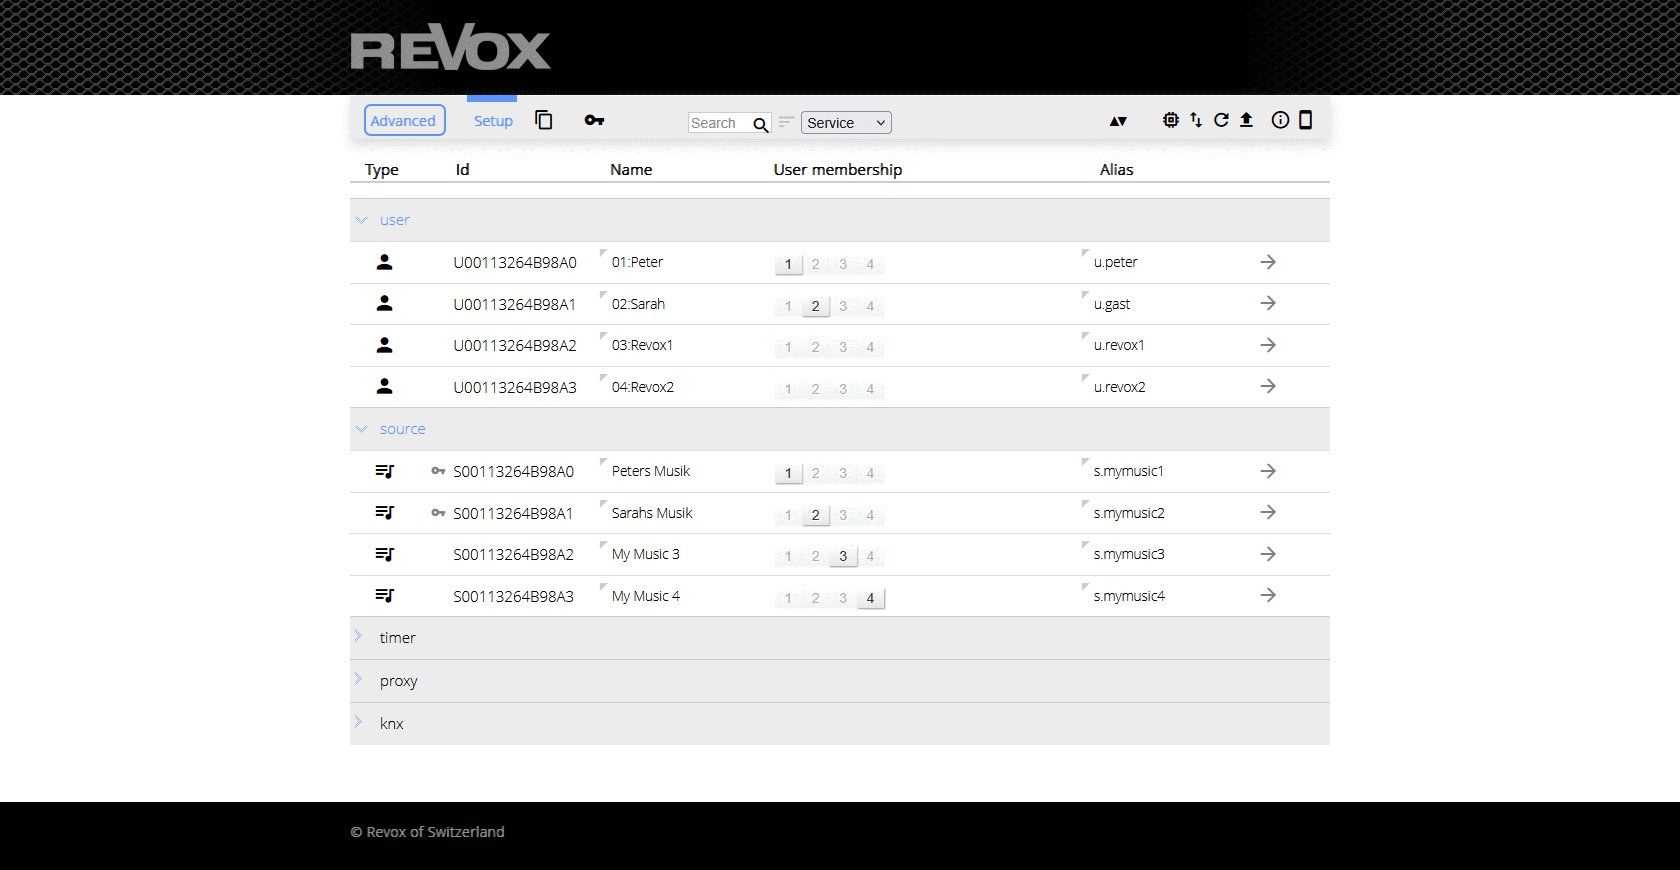Collapse the source group
This screenshot has width=1680, height=870.
tap(361, 429)
